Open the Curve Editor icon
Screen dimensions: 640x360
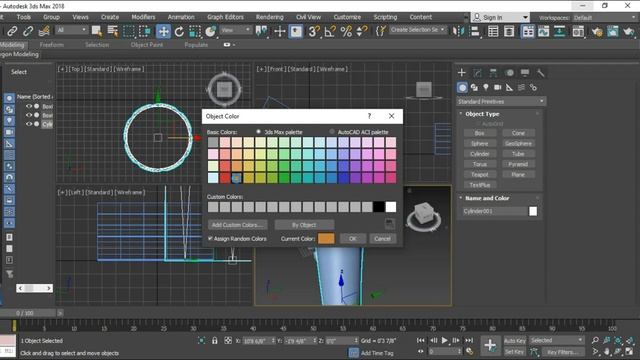tap(544, 31)
